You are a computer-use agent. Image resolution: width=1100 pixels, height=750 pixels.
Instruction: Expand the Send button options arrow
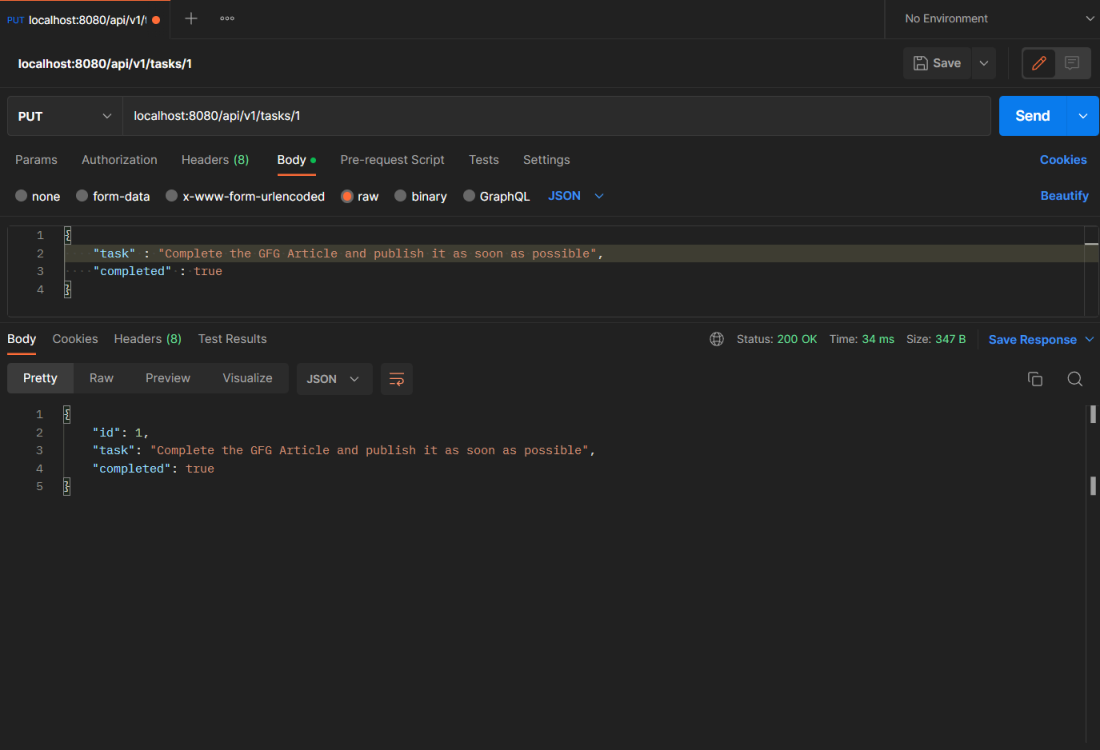(1083, 116)
